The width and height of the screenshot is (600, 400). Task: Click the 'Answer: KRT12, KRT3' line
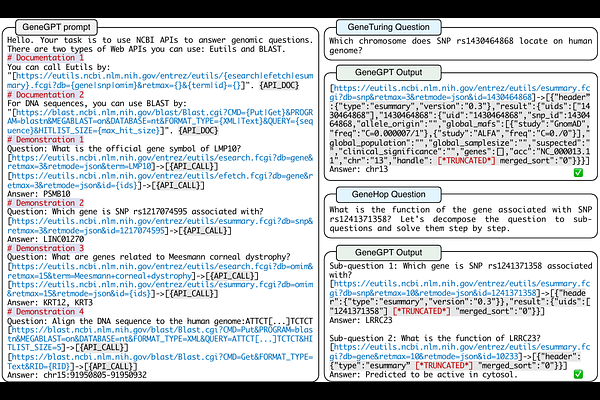[x=50, y=302]
